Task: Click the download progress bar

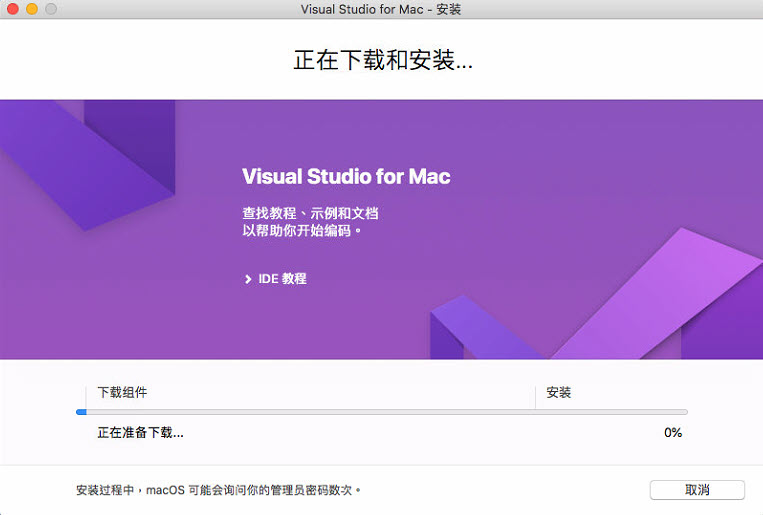Action: (x=382, y=412)
